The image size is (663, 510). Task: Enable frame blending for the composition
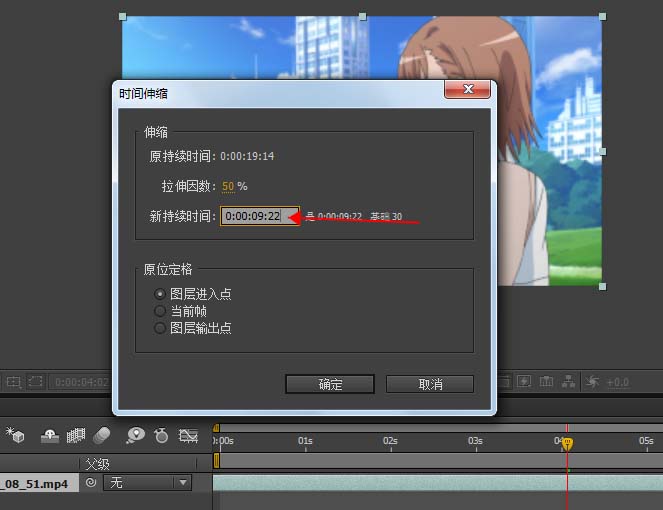pyautogui.click(x=76, y=435)
